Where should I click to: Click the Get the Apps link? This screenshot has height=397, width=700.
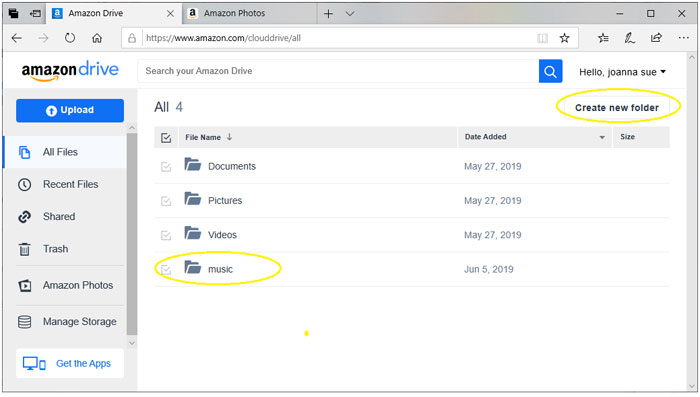pos(70,364)
